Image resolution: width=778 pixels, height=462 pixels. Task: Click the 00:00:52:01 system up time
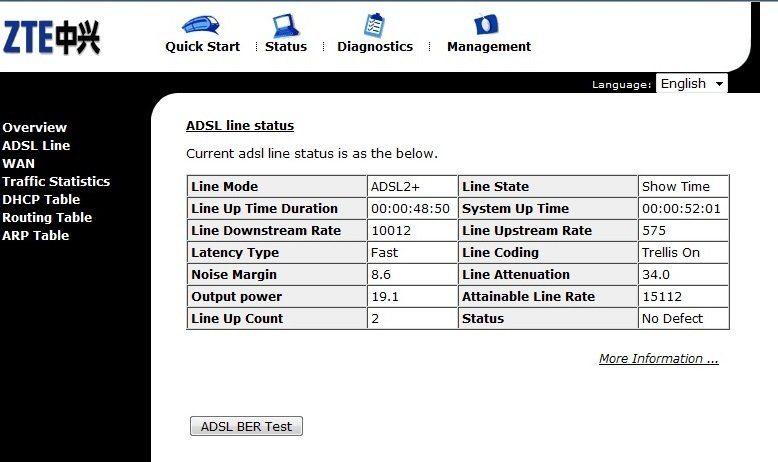pos(683,208)
